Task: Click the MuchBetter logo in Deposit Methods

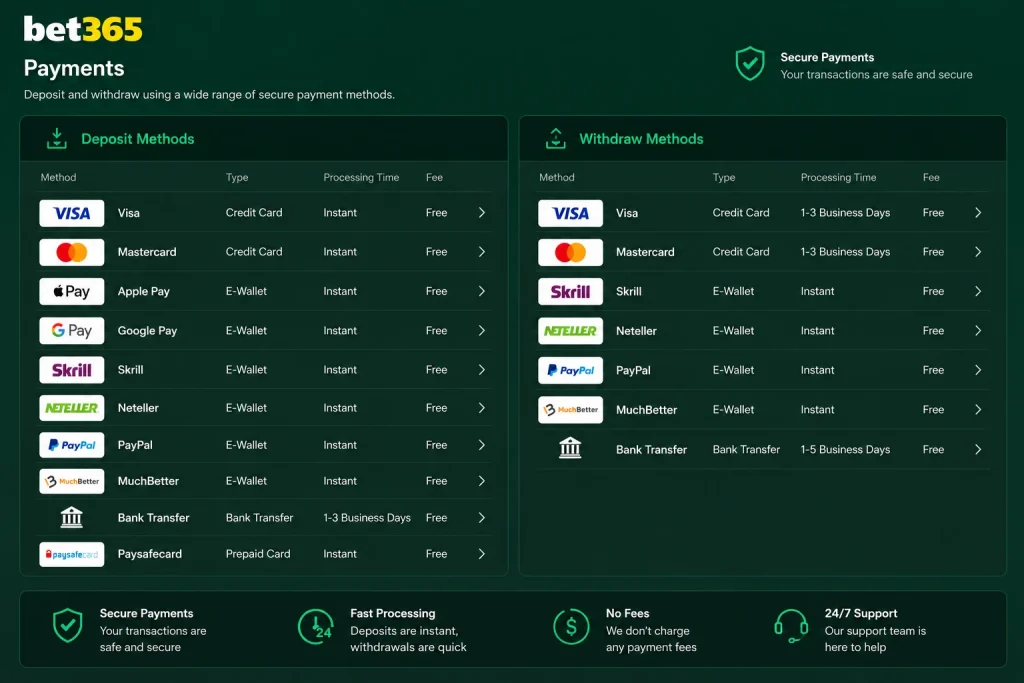Action: pyautogui.click(x=72, y=481)
